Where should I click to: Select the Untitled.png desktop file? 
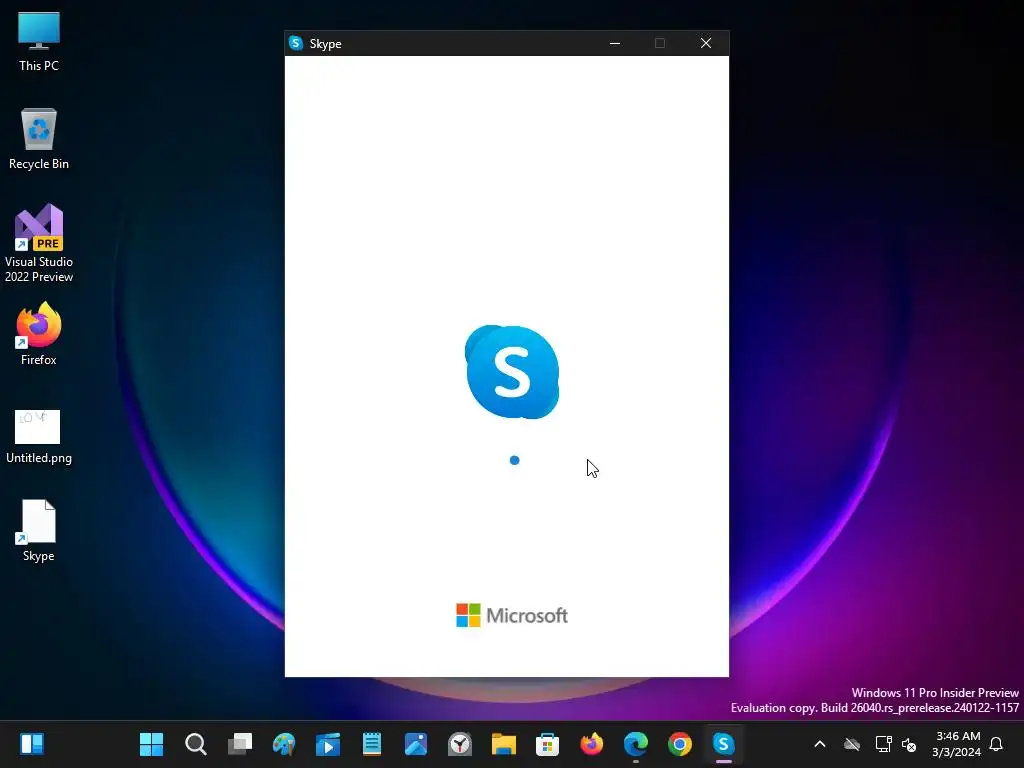click(39, 436)
